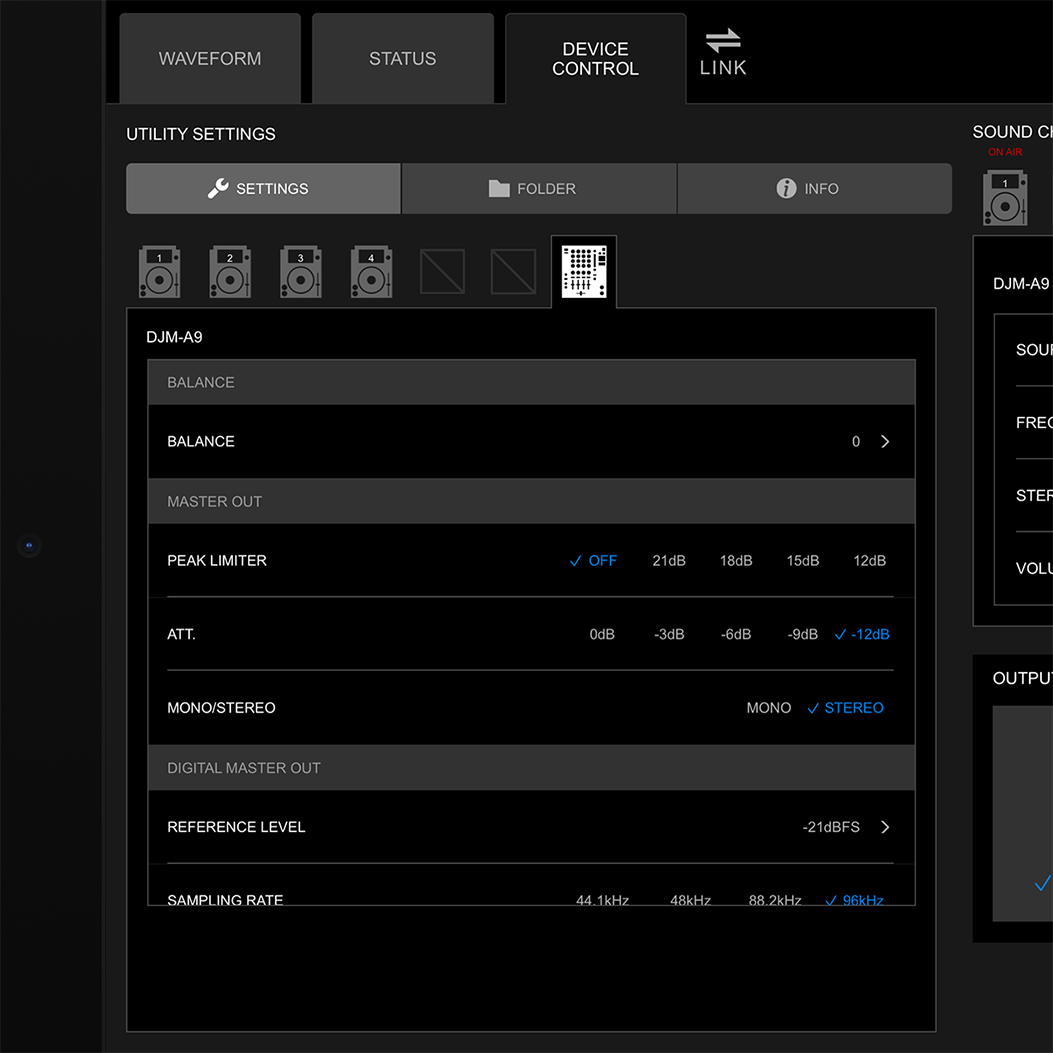Switch to the STATUS tab

pyautogui.click(x=402, y=59)
